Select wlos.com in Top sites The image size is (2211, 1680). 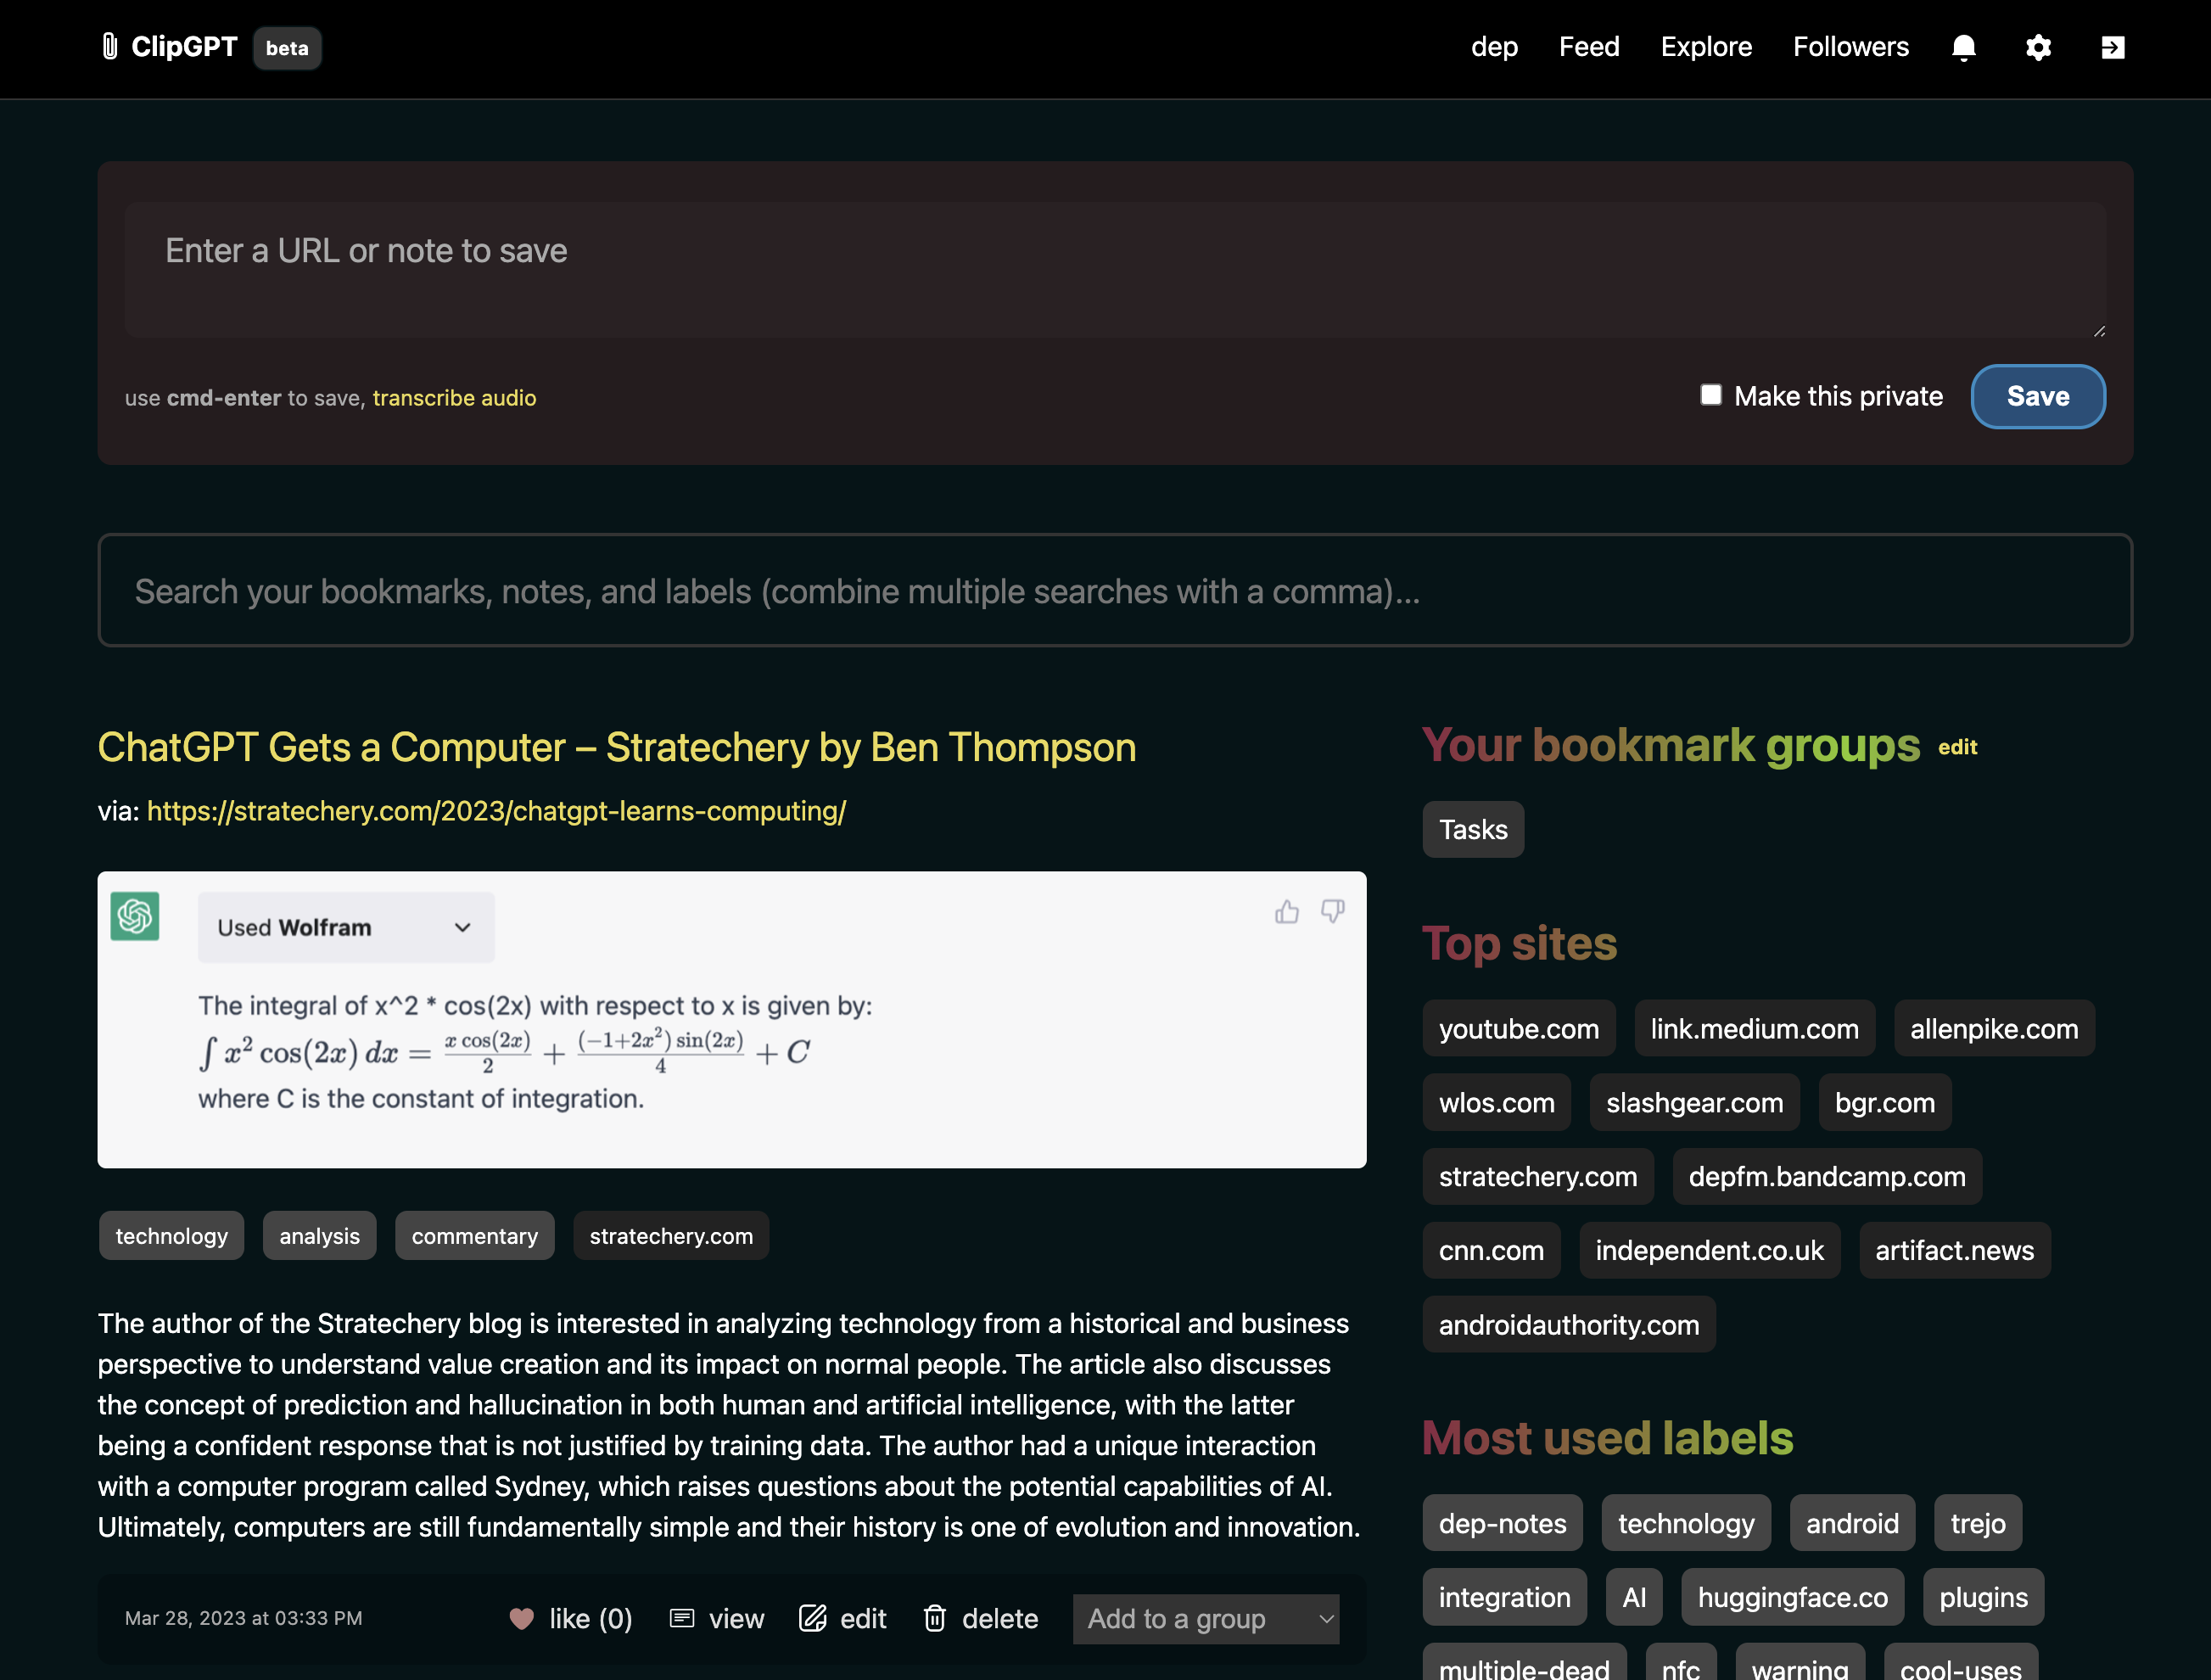(1497, 1102)
